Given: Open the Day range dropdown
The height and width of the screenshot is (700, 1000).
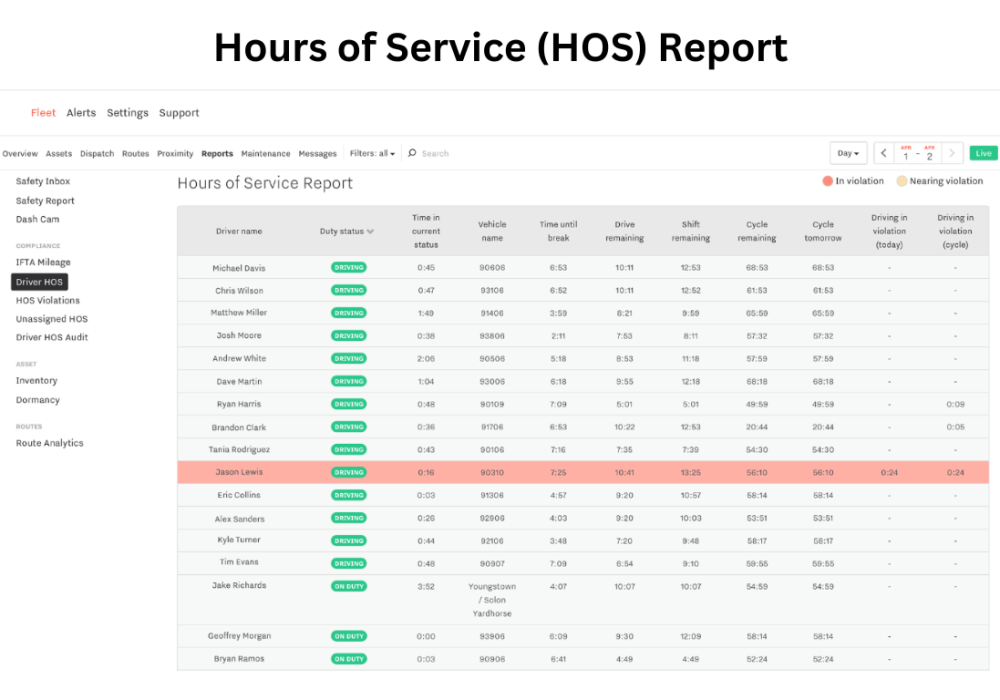Looking at the screenshot, I should 848,153.
